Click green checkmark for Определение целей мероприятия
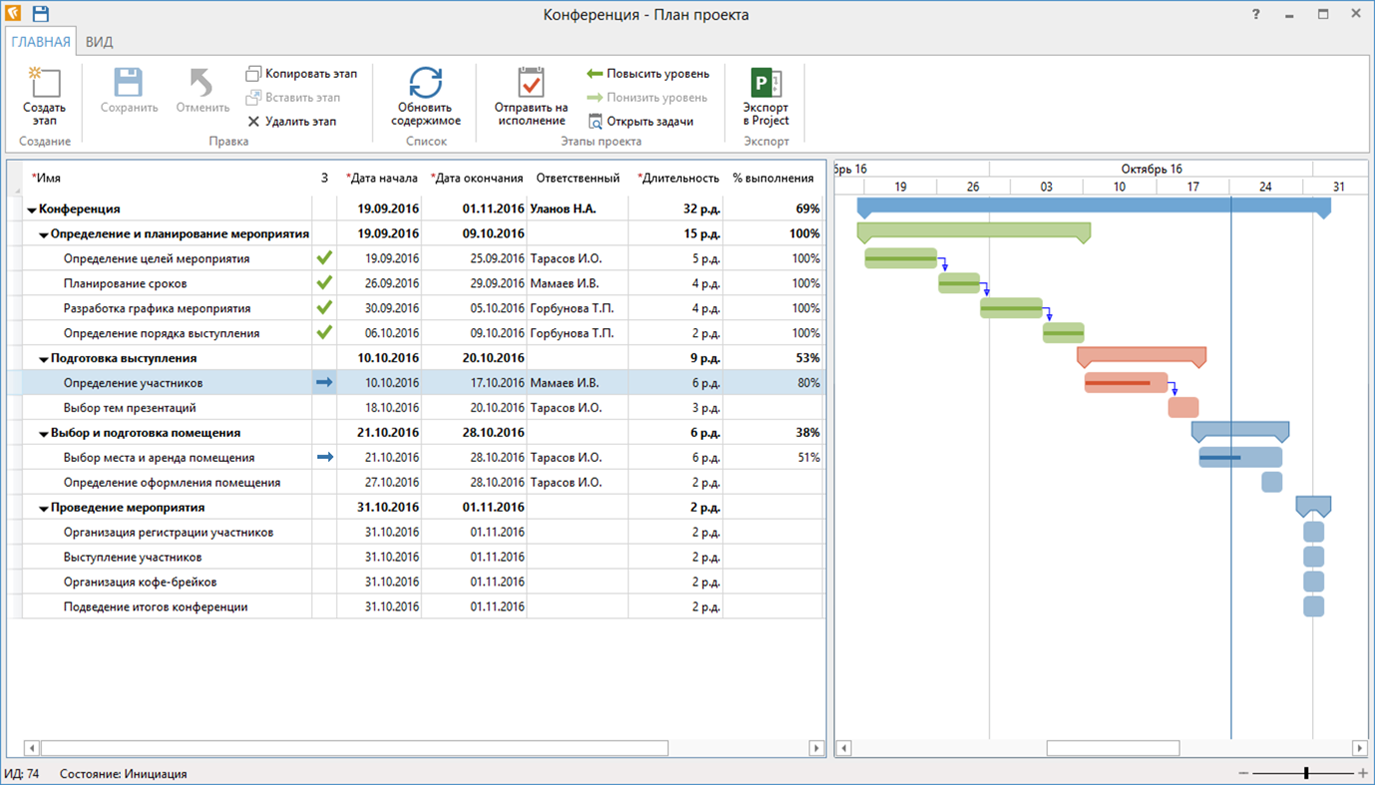Image resolution: width=1375 pixels, height=785 pixels. pyautogui.click(x=324, y=258)
